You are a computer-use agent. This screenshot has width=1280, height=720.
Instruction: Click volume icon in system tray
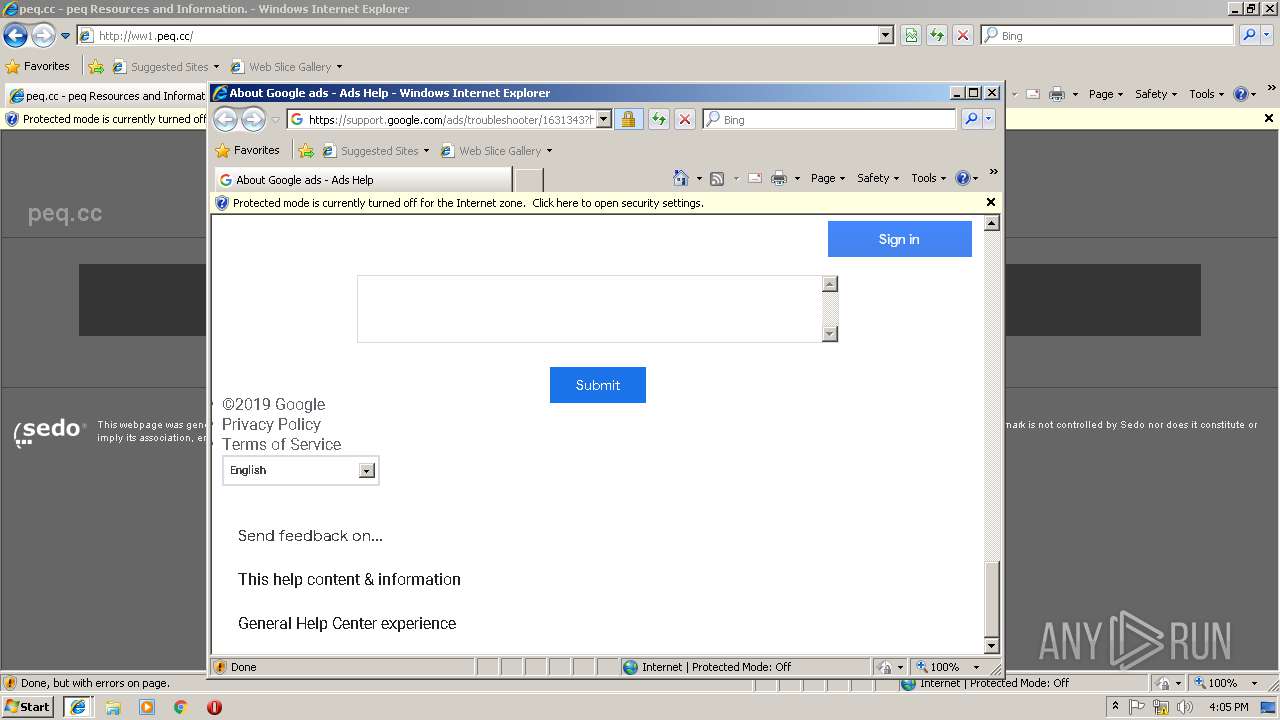point(1185,707)
